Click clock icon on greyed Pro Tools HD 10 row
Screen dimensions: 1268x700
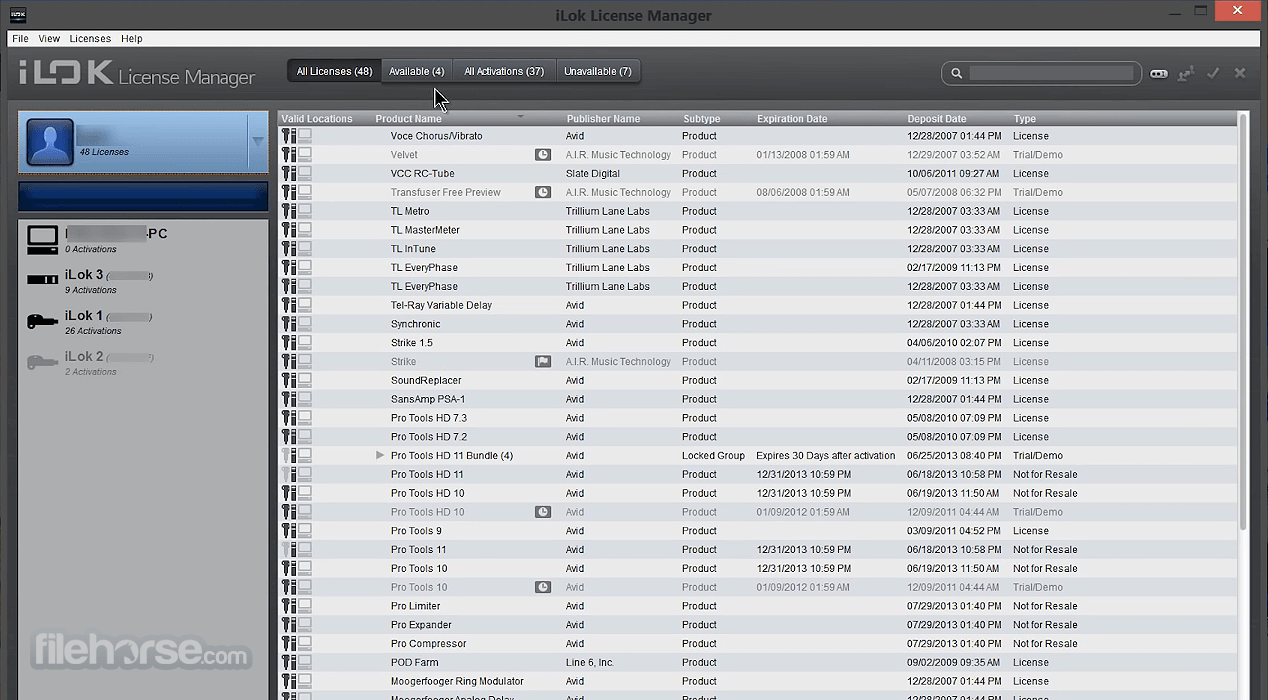tap(543, 512)
